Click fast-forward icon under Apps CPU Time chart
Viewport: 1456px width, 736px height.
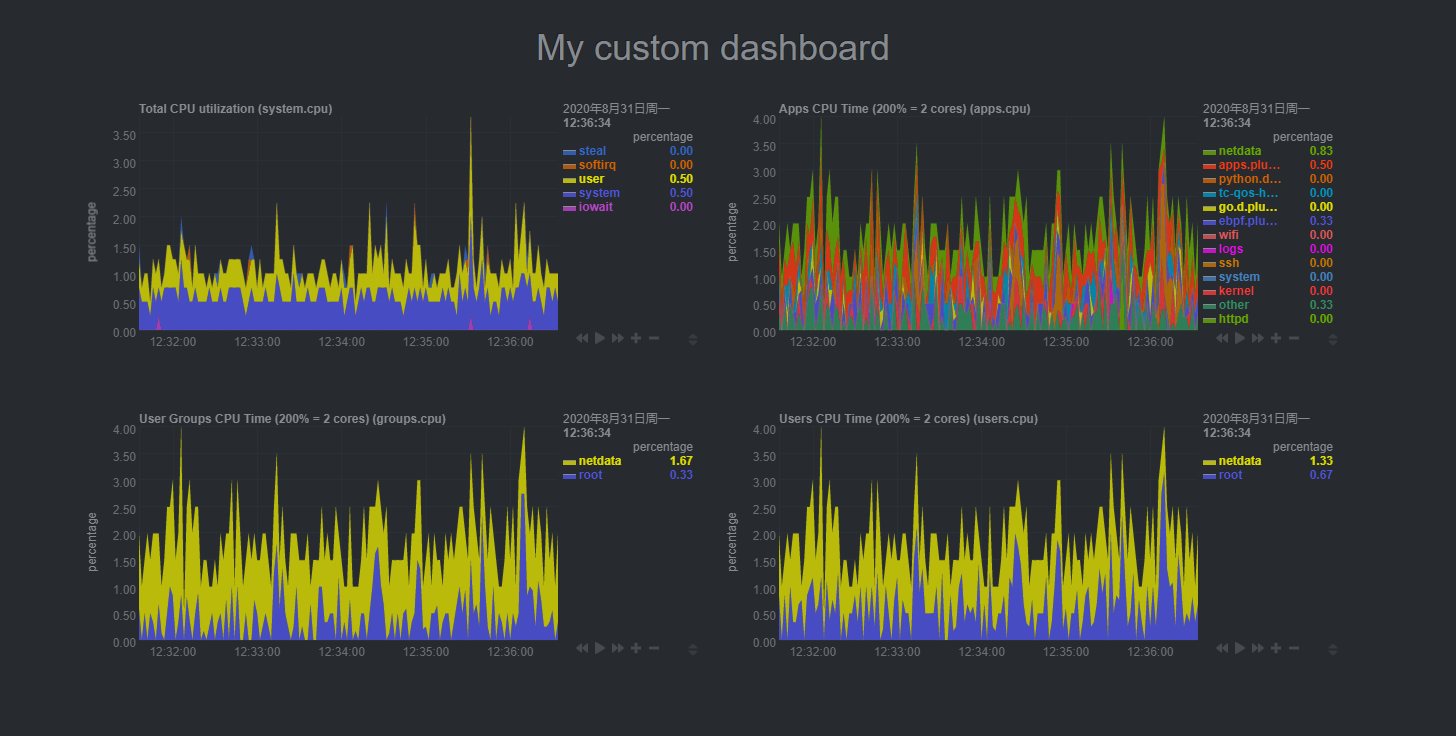point(1258,339)
